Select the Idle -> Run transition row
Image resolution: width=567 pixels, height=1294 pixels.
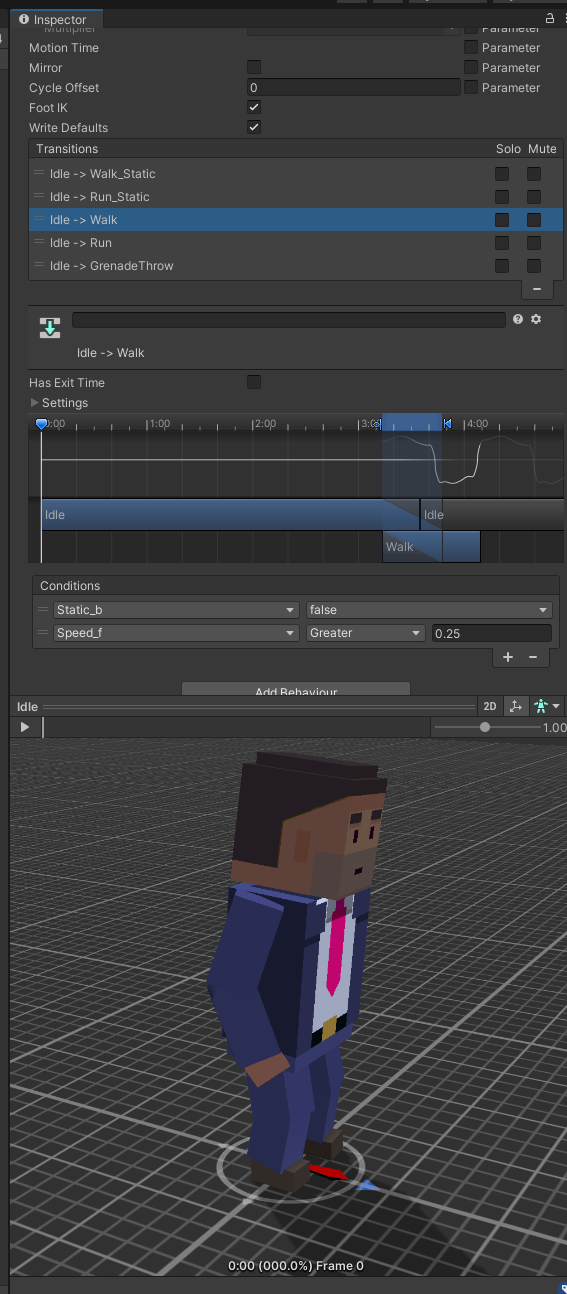(x=296, y=242)
